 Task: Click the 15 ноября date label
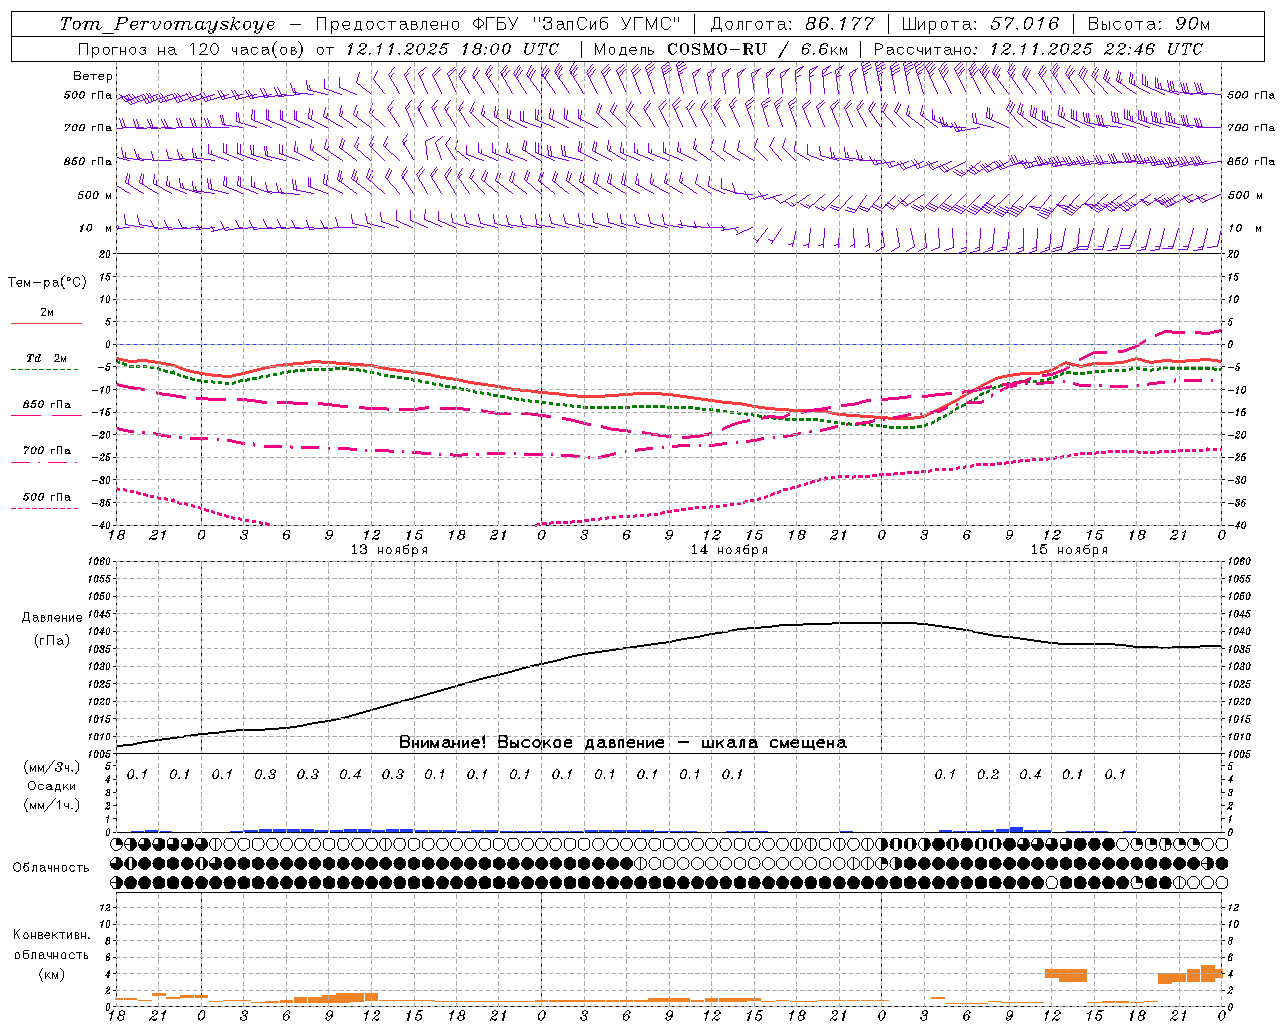coord(1069,550)
